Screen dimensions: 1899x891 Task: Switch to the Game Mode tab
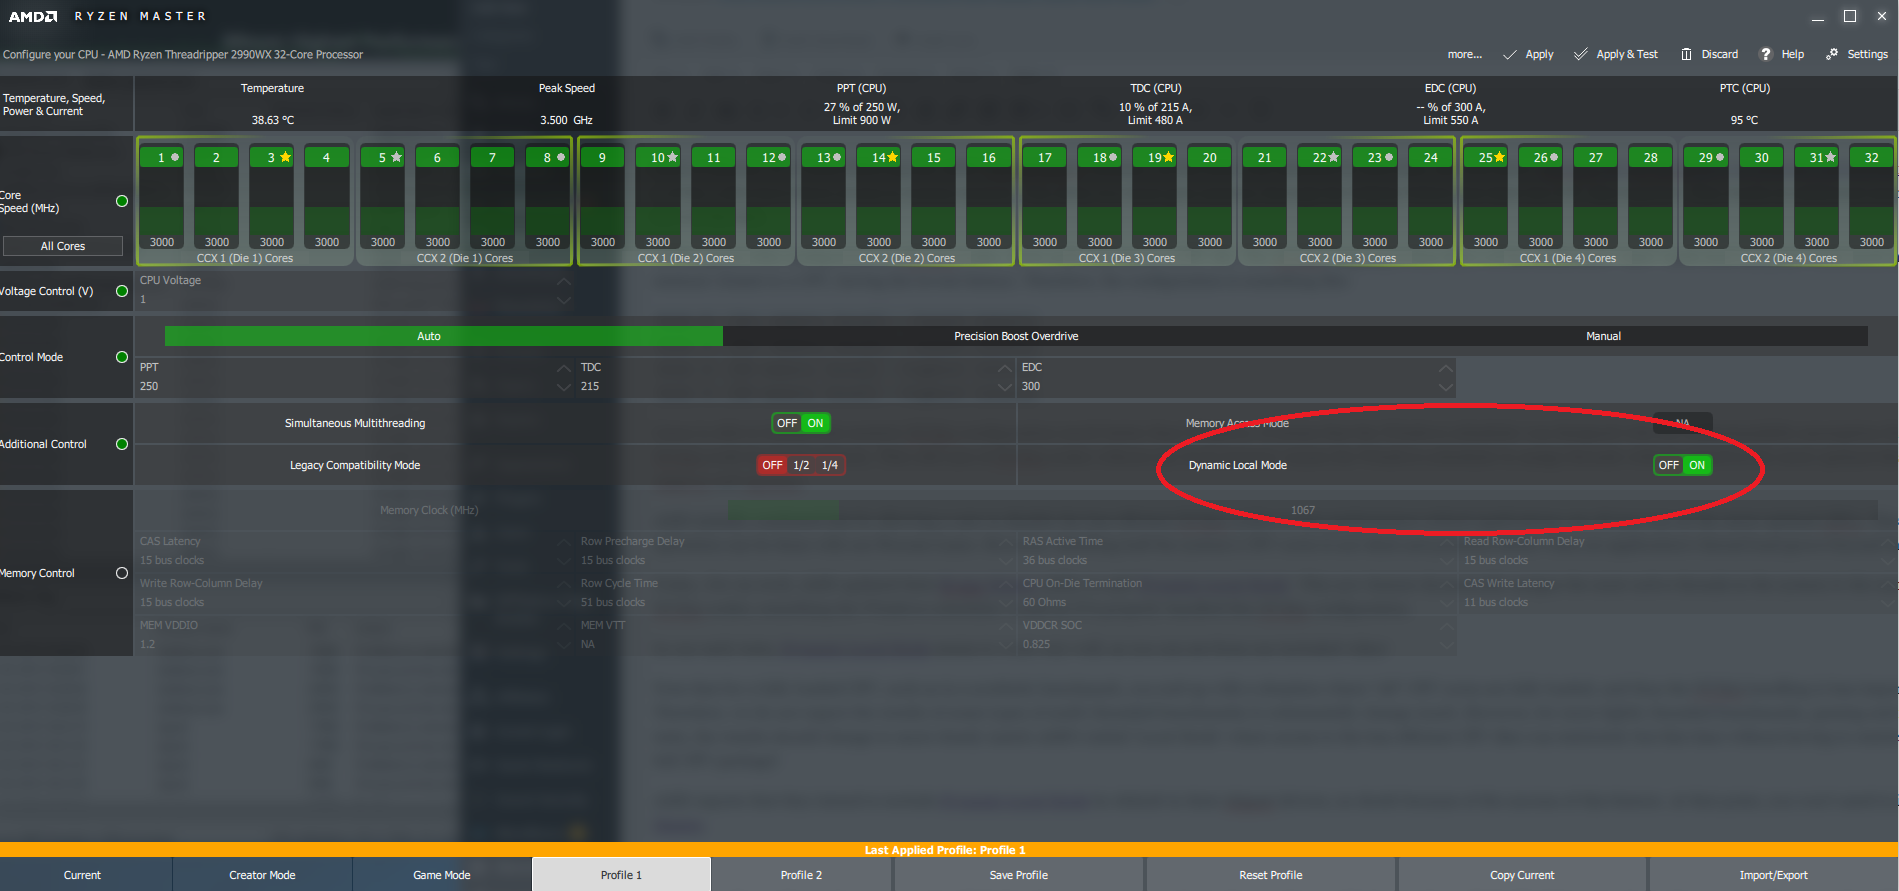tap(442, 875)
